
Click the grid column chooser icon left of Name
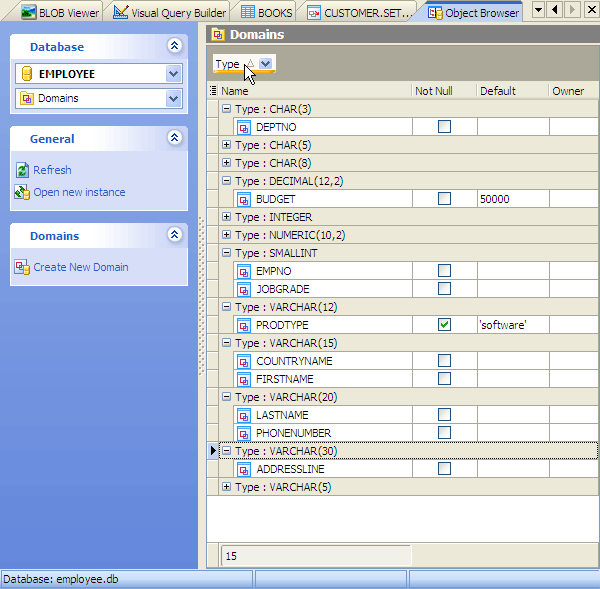pos(213,91)
